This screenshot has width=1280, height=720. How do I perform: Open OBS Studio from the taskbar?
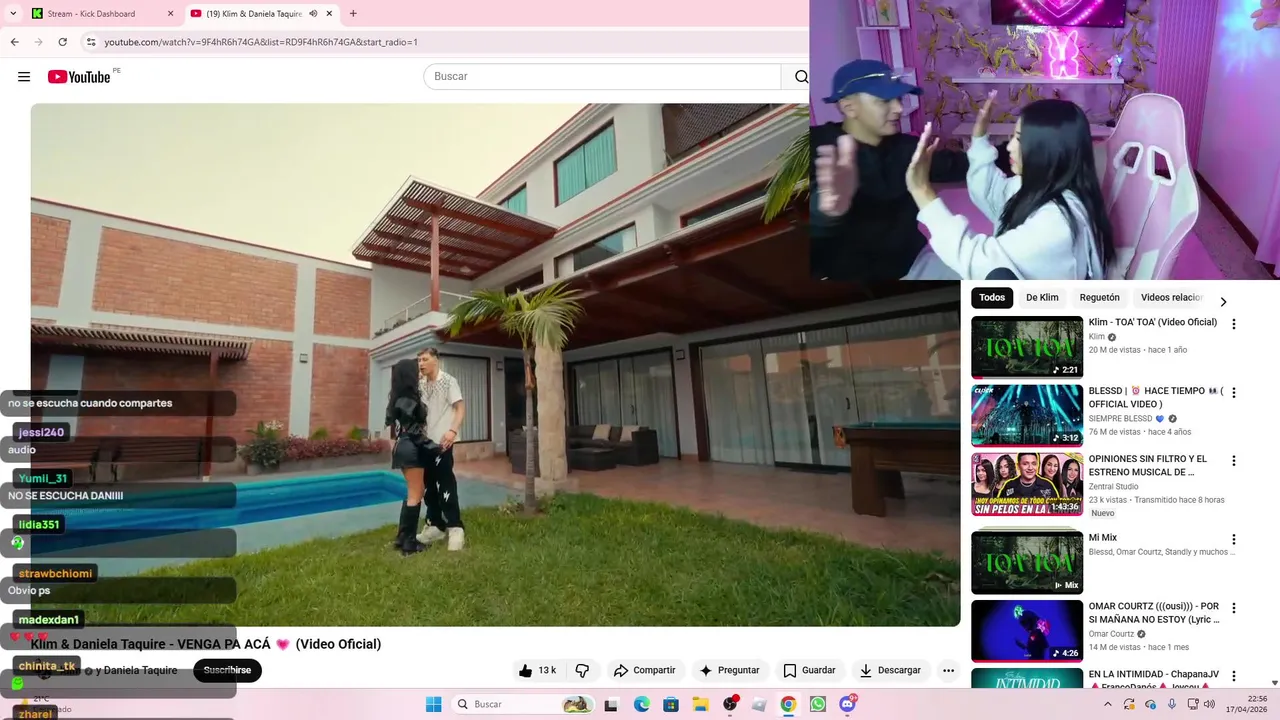[x=730, y=704]
